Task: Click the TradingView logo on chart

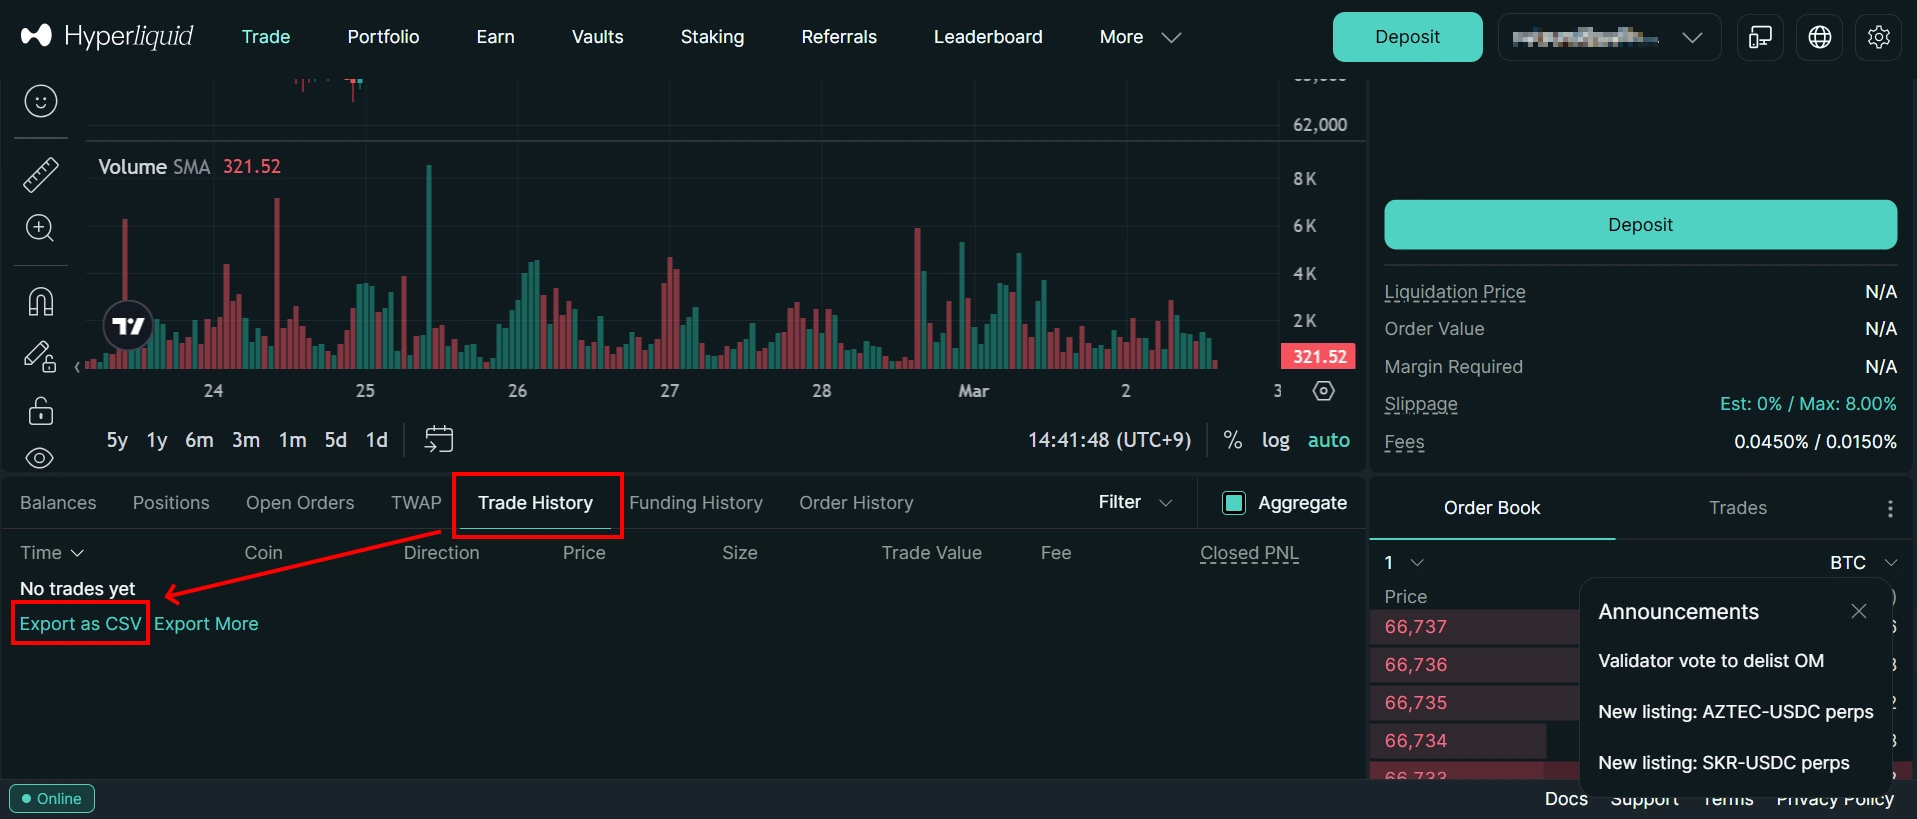Action: click(x=128, y=326)
